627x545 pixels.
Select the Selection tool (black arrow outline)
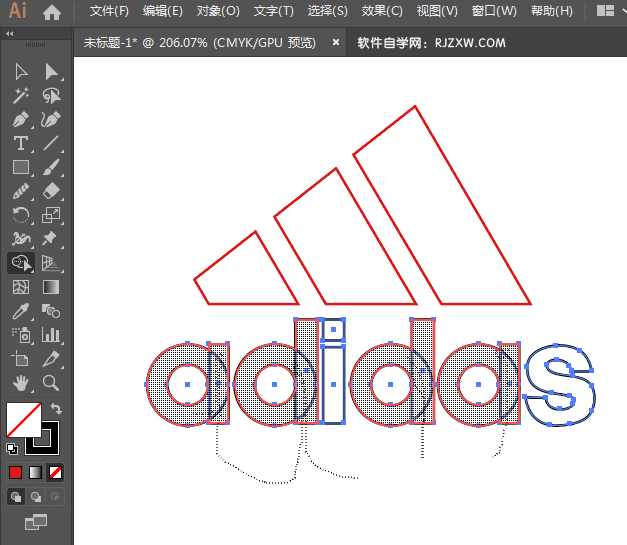pyautogui.click(x=21, y=72)
